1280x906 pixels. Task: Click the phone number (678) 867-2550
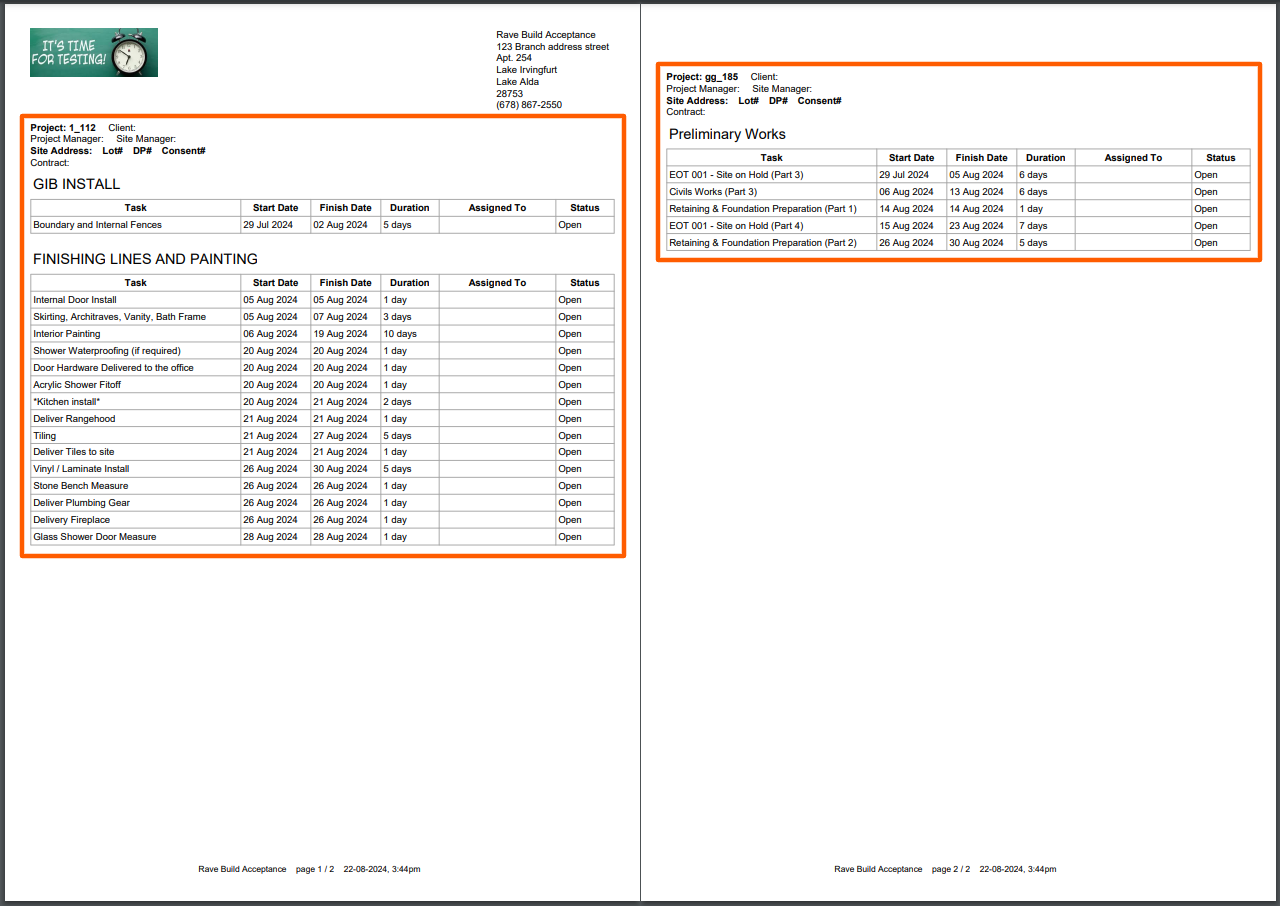pyautogui.click(x=529, y=105)
